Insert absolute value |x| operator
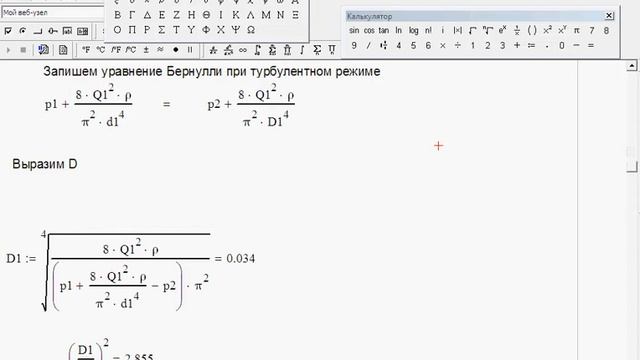This screenshot has height=360, width=640. [x=458, y=30]
